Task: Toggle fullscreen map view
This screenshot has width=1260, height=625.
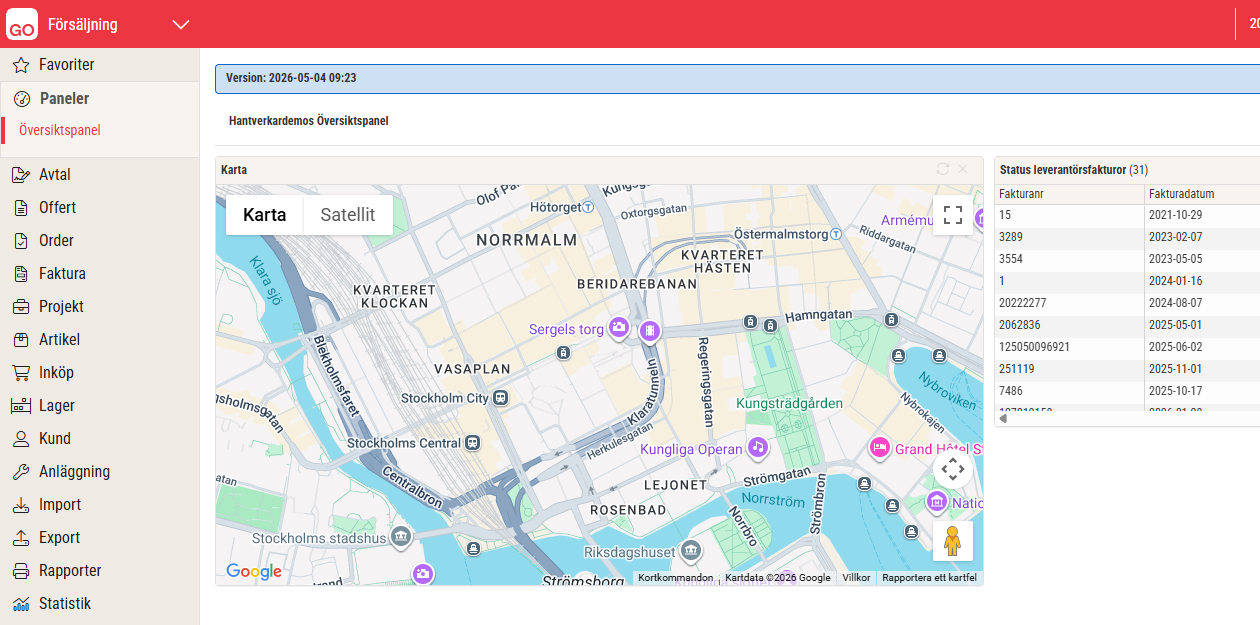Action: (953, 215)
